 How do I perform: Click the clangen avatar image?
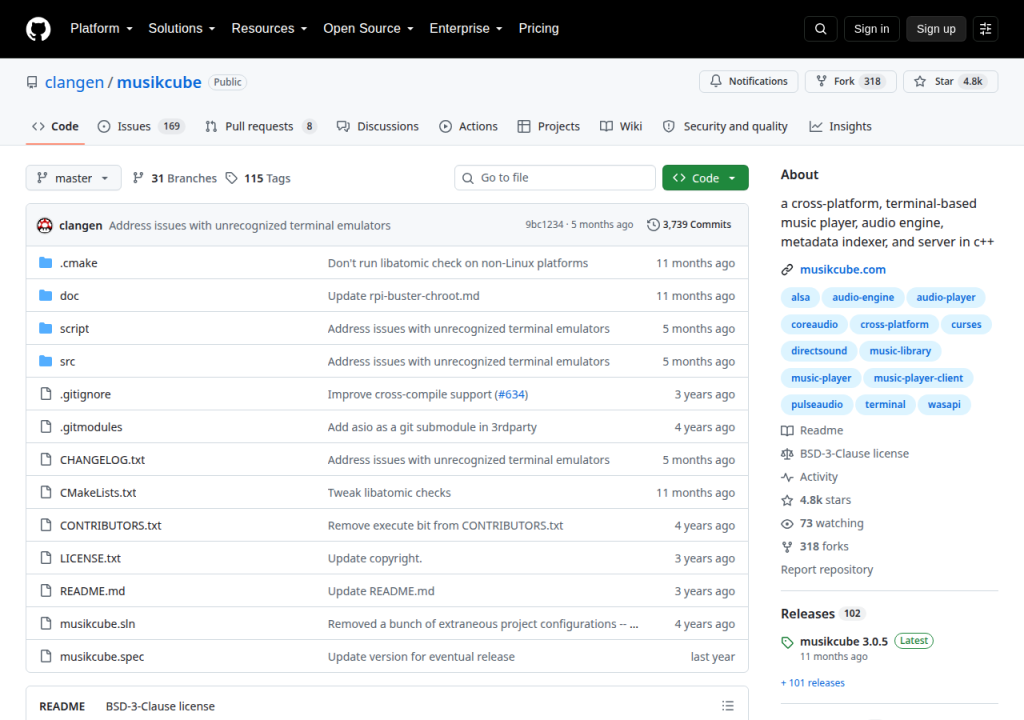[44, 225]
